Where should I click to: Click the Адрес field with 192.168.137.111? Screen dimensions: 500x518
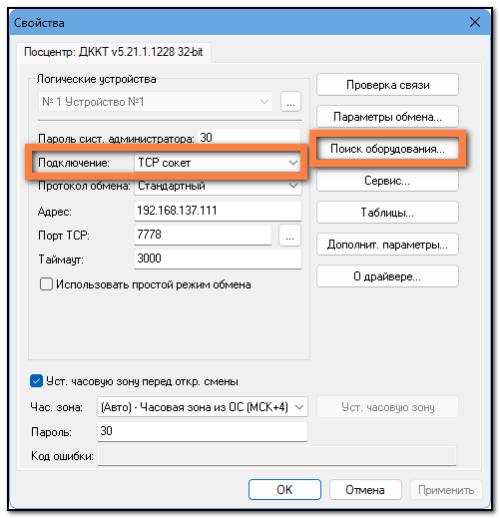[x=218, y=211]
